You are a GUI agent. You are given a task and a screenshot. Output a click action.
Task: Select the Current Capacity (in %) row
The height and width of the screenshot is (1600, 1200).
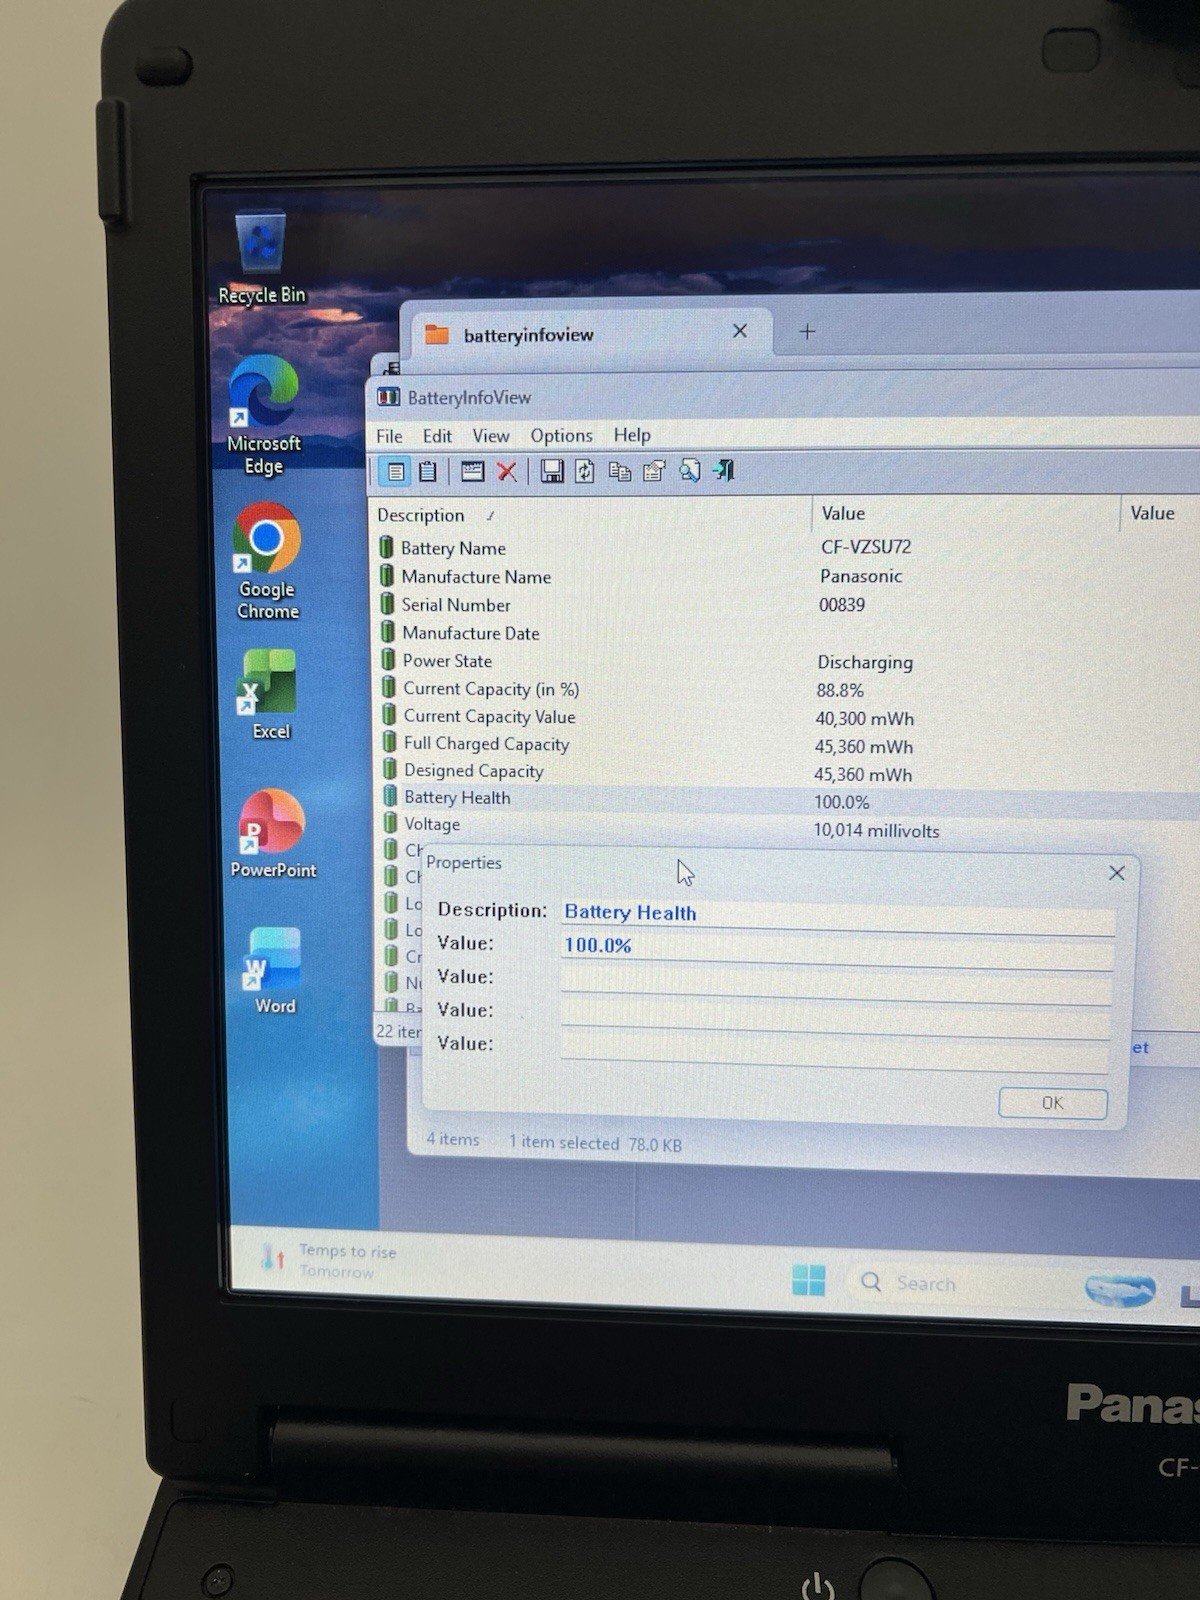786,689
